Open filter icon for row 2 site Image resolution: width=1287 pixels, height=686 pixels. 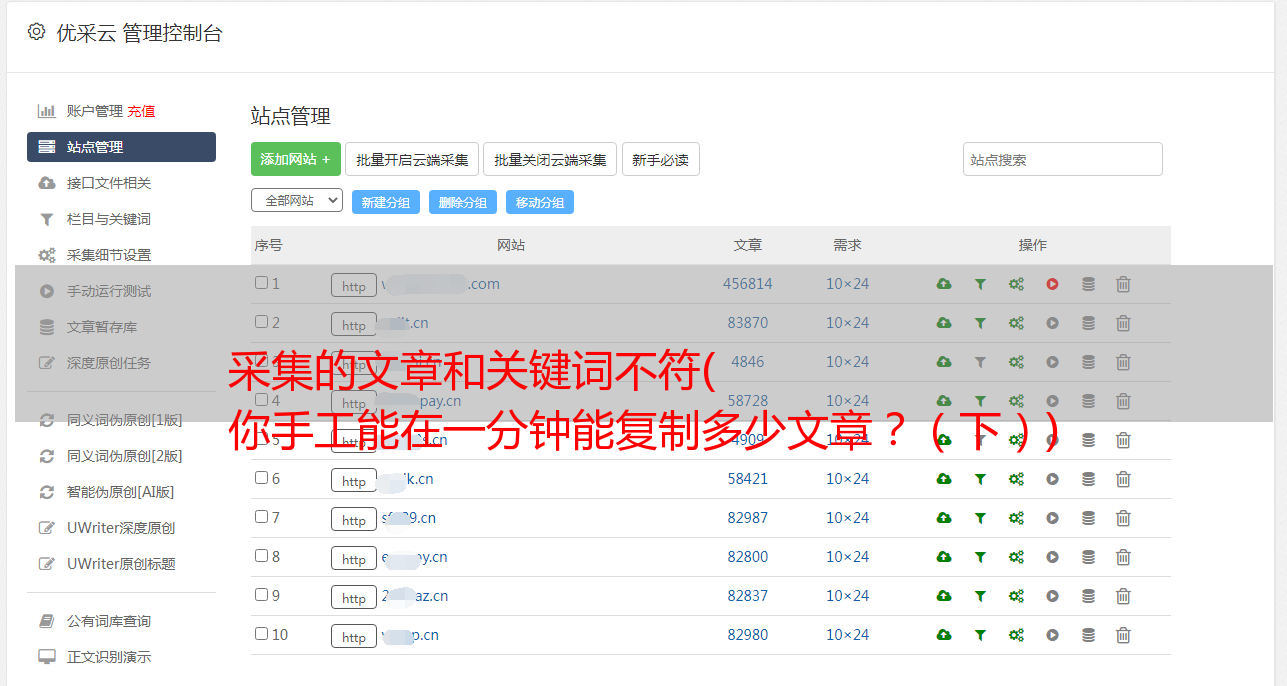[x=980, y=323]
